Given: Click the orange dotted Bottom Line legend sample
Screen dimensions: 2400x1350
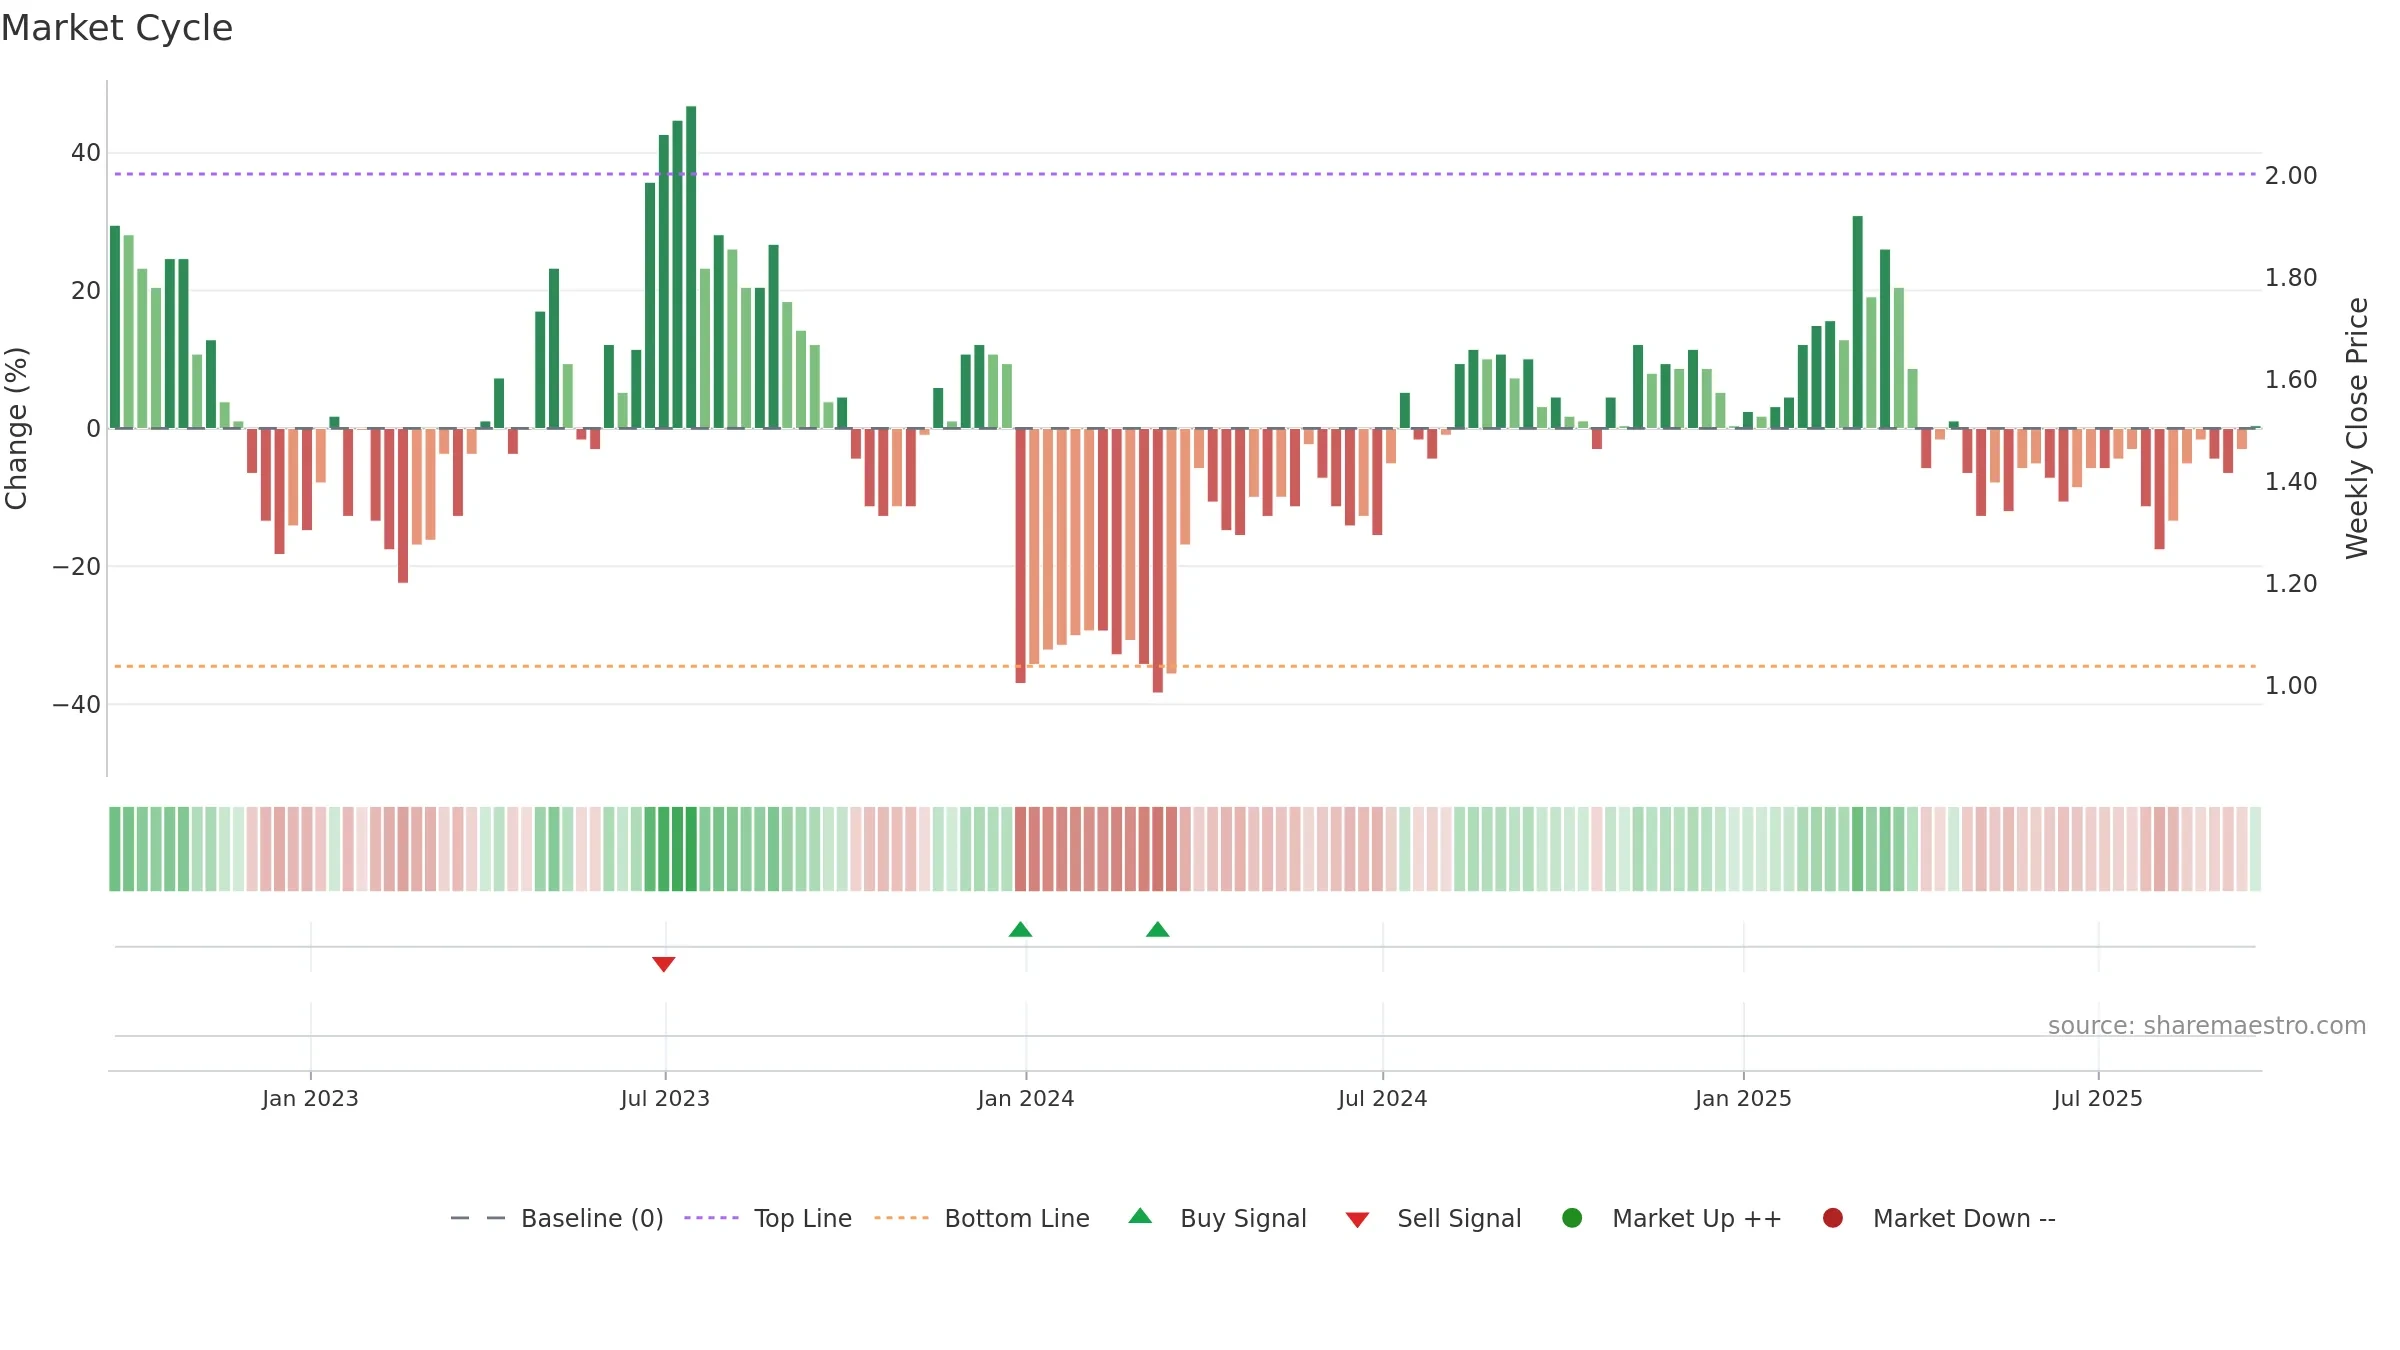Looking at the screenshot, I should click(x=901, y=1218).
